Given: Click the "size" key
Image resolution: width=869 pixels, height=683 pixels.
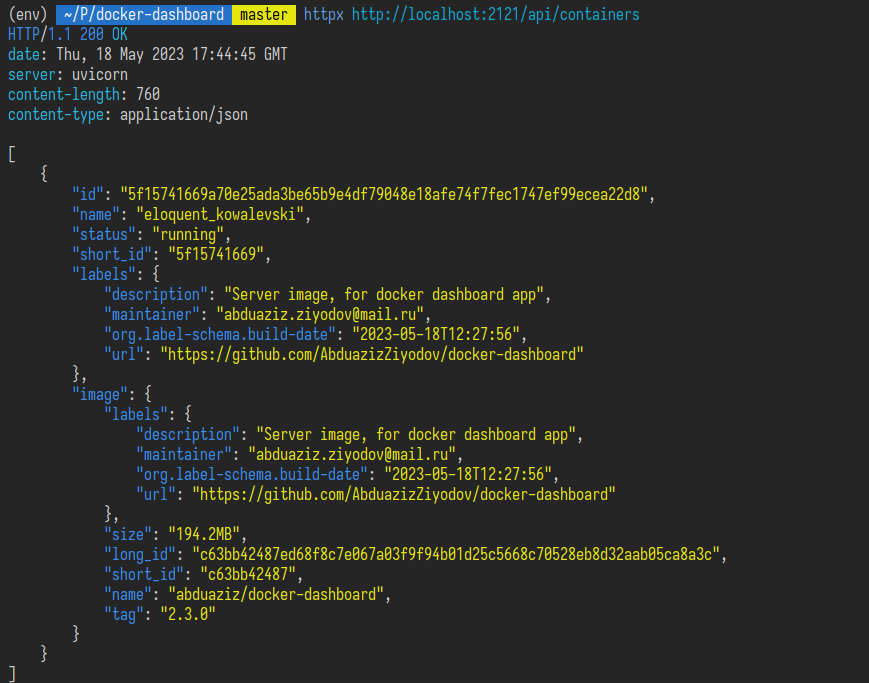Looking at the screenshot, I should point(128,534).
